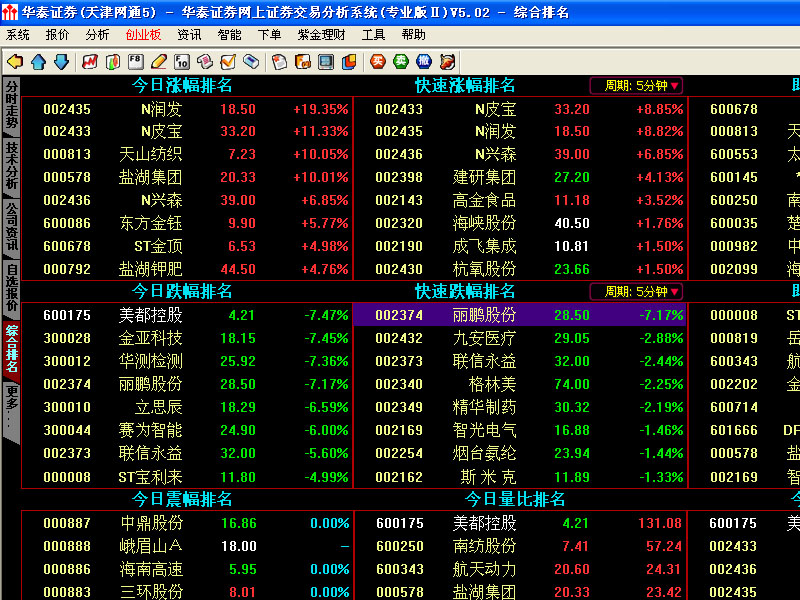Click the orange checkmark toolbar icon

click(228, 62)
